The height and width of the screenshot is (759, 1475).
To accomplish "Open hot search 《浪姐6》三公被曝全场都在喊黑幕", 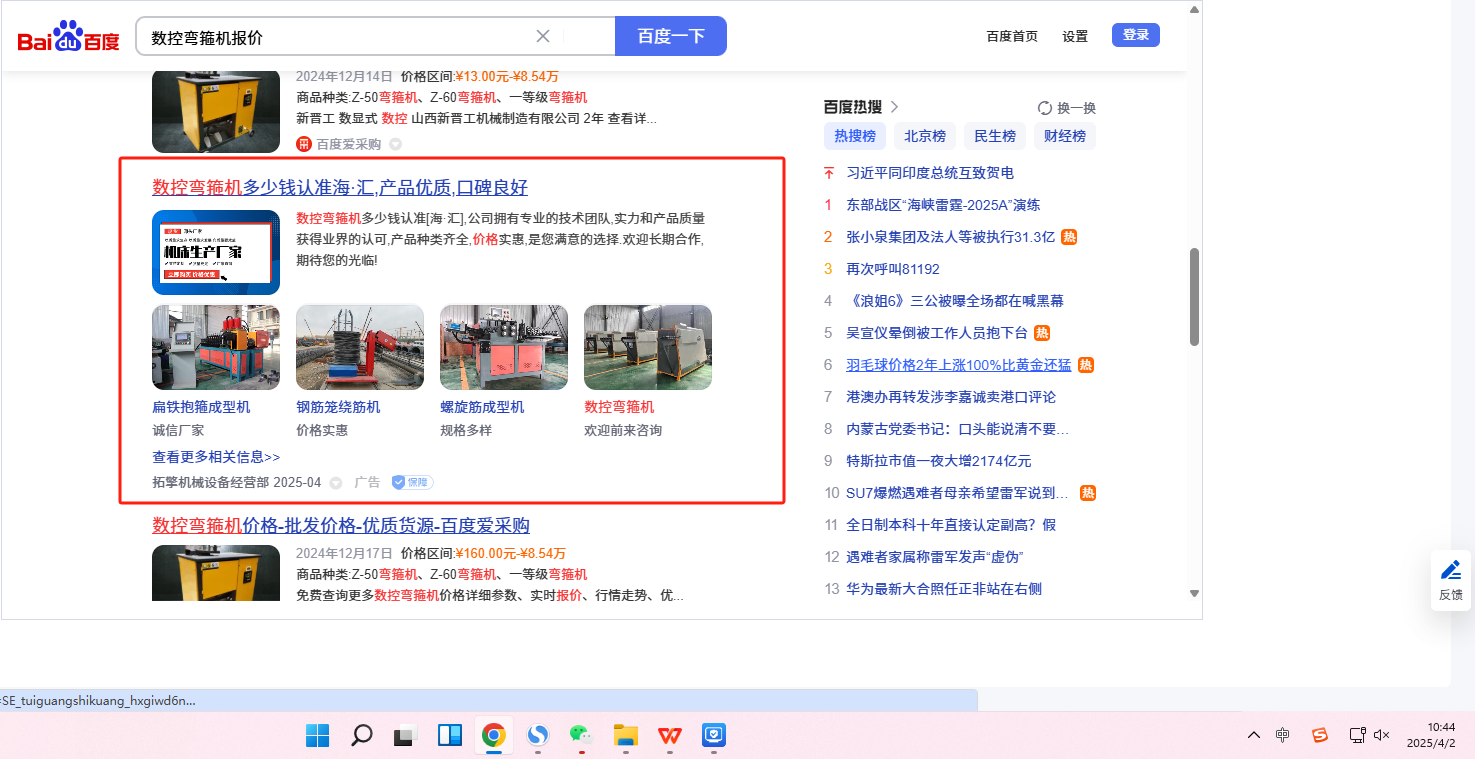I will coord(955,301).
